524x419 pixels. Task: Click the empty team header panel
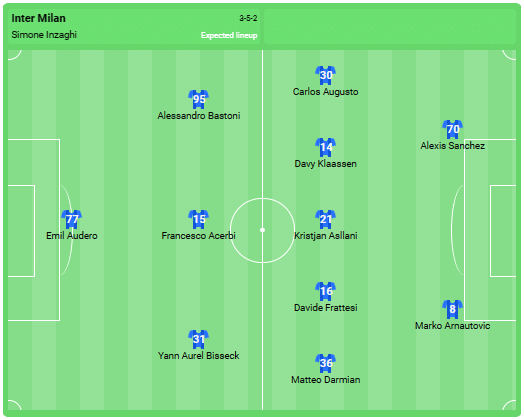[x=390, y=26]
